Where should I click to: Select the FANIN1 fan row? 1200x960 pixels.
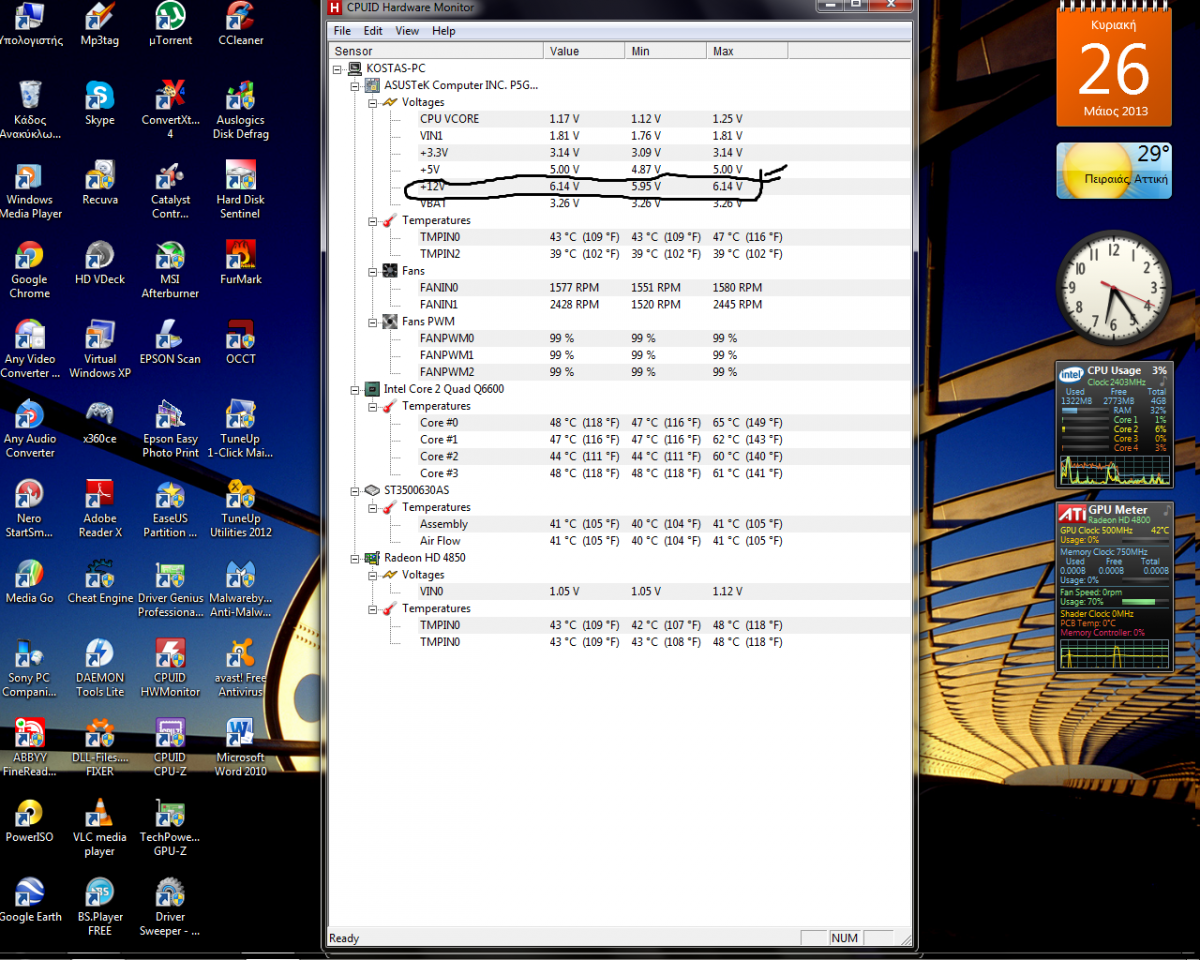tap(620, 304)
